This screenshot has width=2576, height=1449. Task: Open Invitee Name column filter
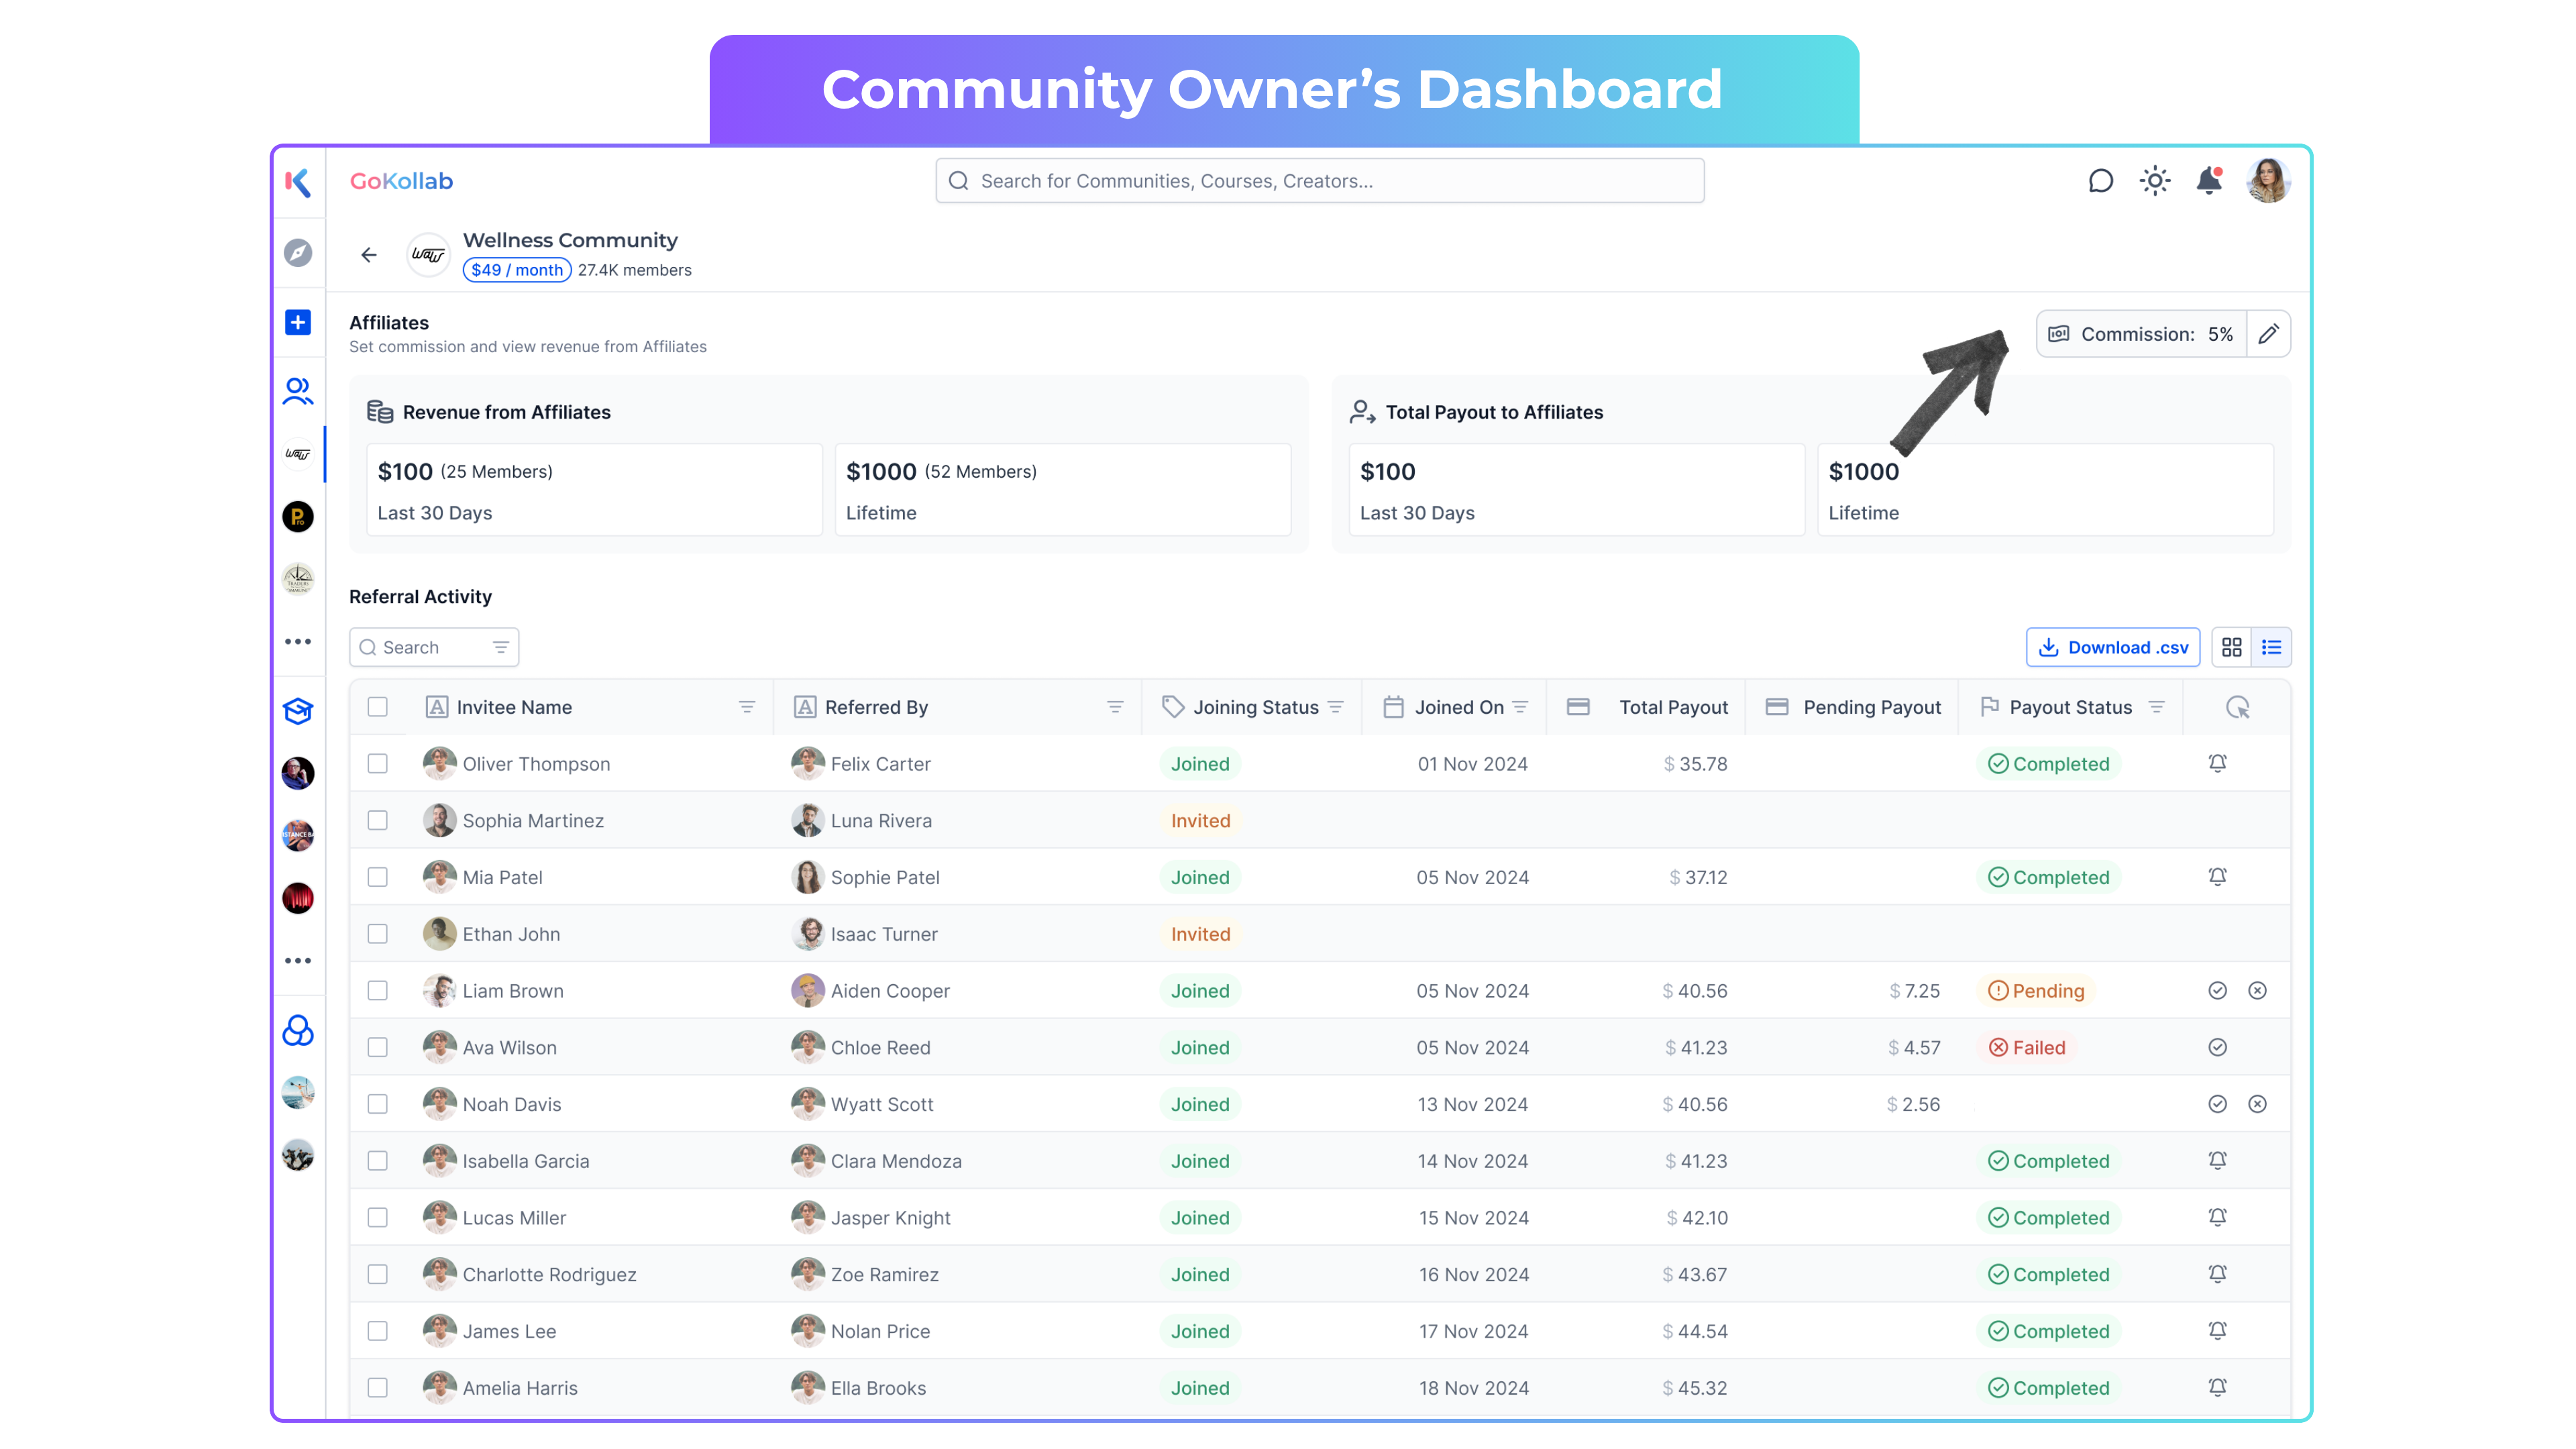(746, 707)
